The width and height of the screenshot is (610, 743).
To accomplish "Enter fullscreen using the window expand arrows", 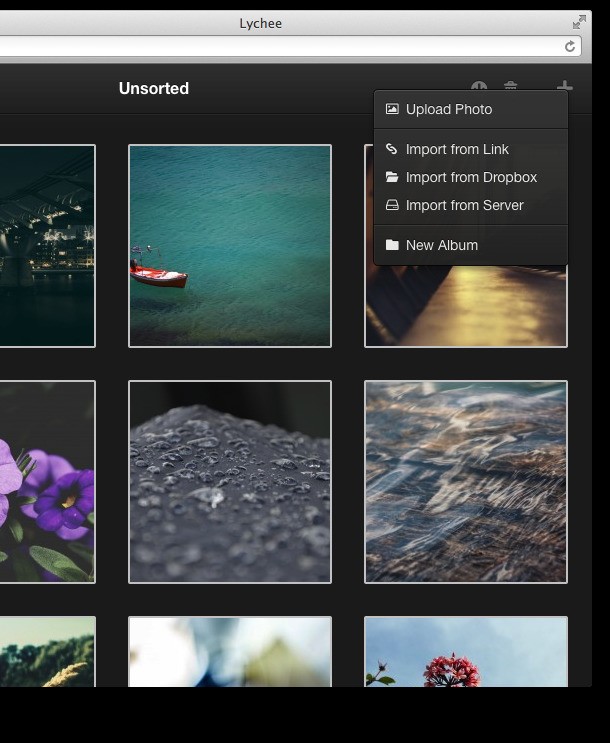I will click(x=579, y=22).
